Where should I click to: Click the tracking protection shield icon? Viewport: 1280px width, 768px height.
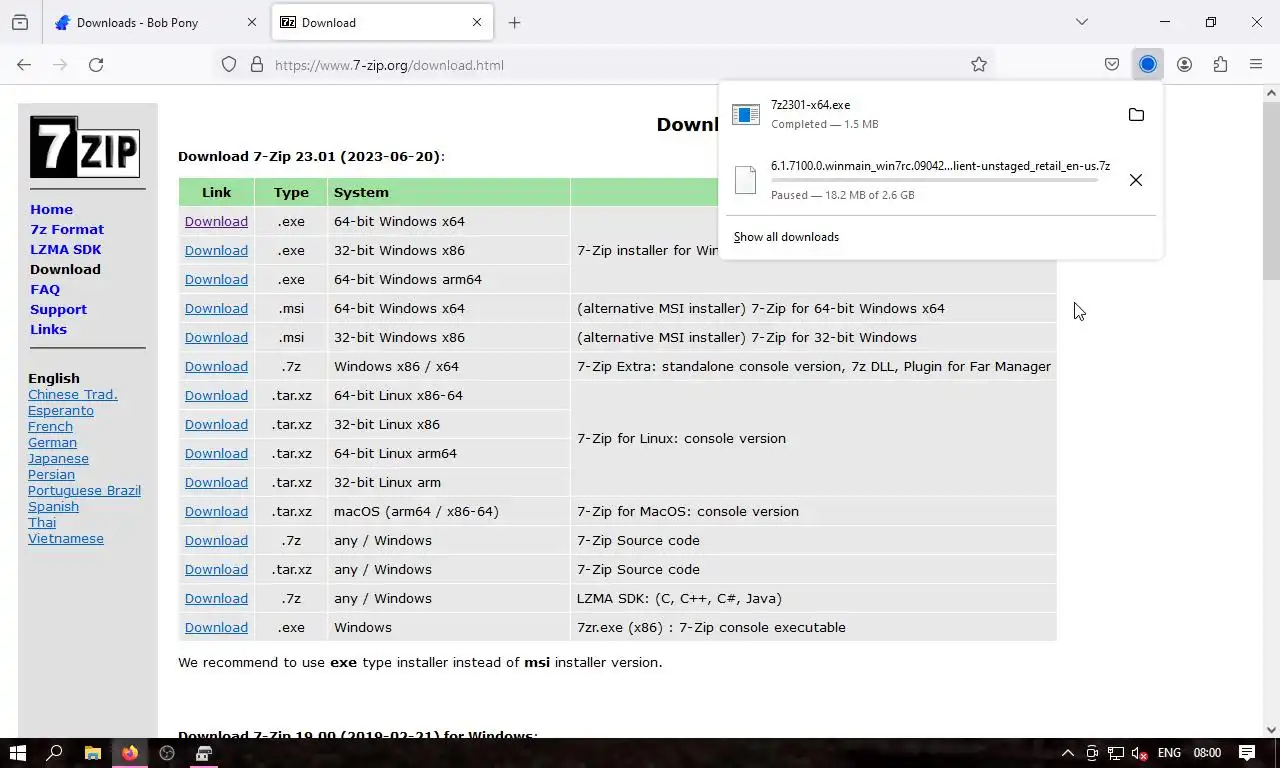[x=229, y=65]
